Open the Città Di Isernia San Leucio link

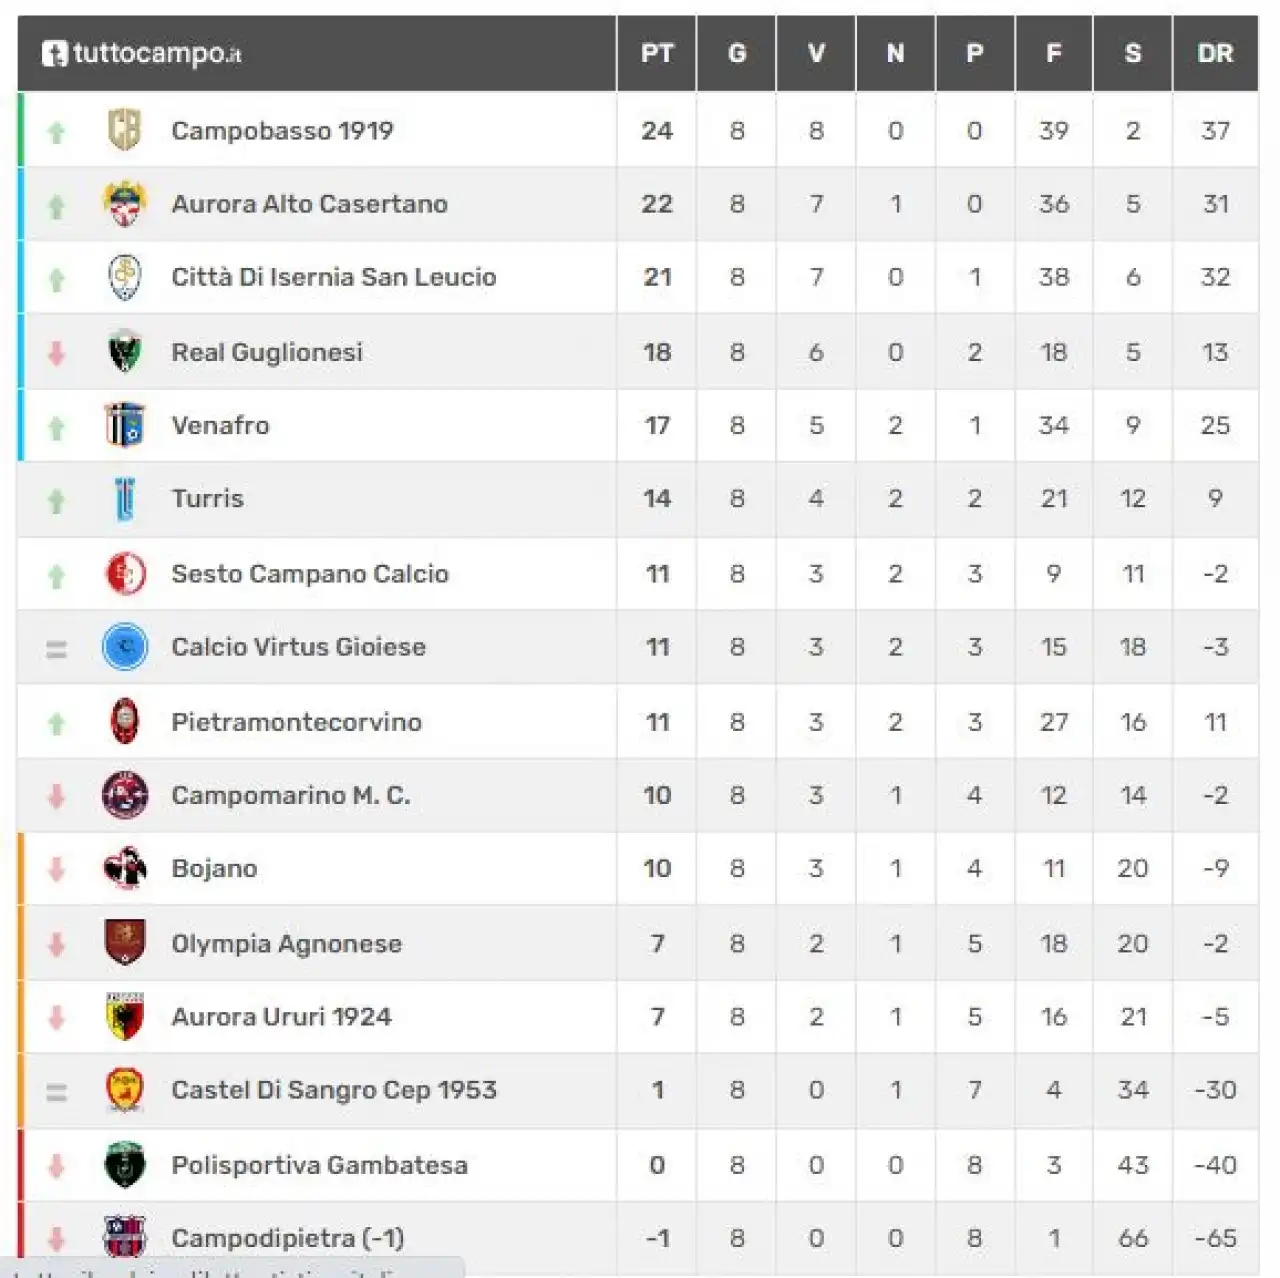tap(334, 277)
